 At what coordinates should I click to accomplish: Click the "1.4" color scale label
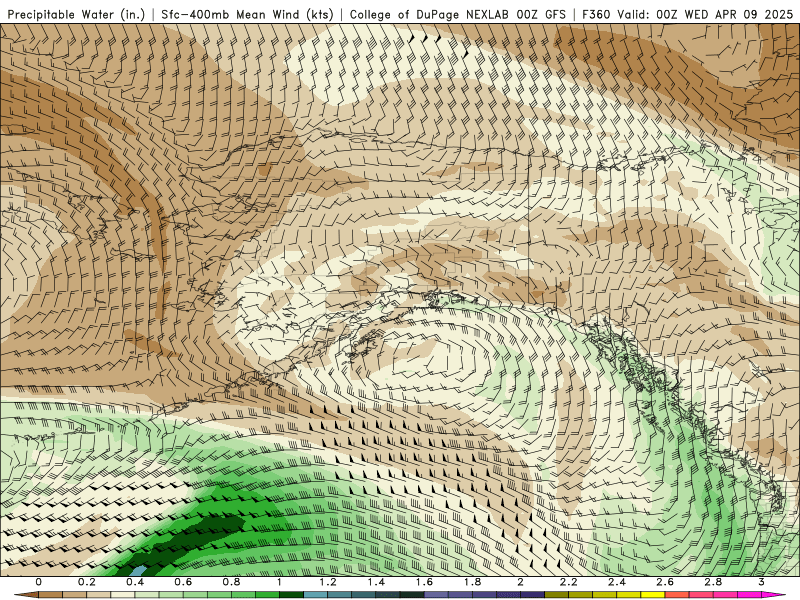(x=376, y=582)
